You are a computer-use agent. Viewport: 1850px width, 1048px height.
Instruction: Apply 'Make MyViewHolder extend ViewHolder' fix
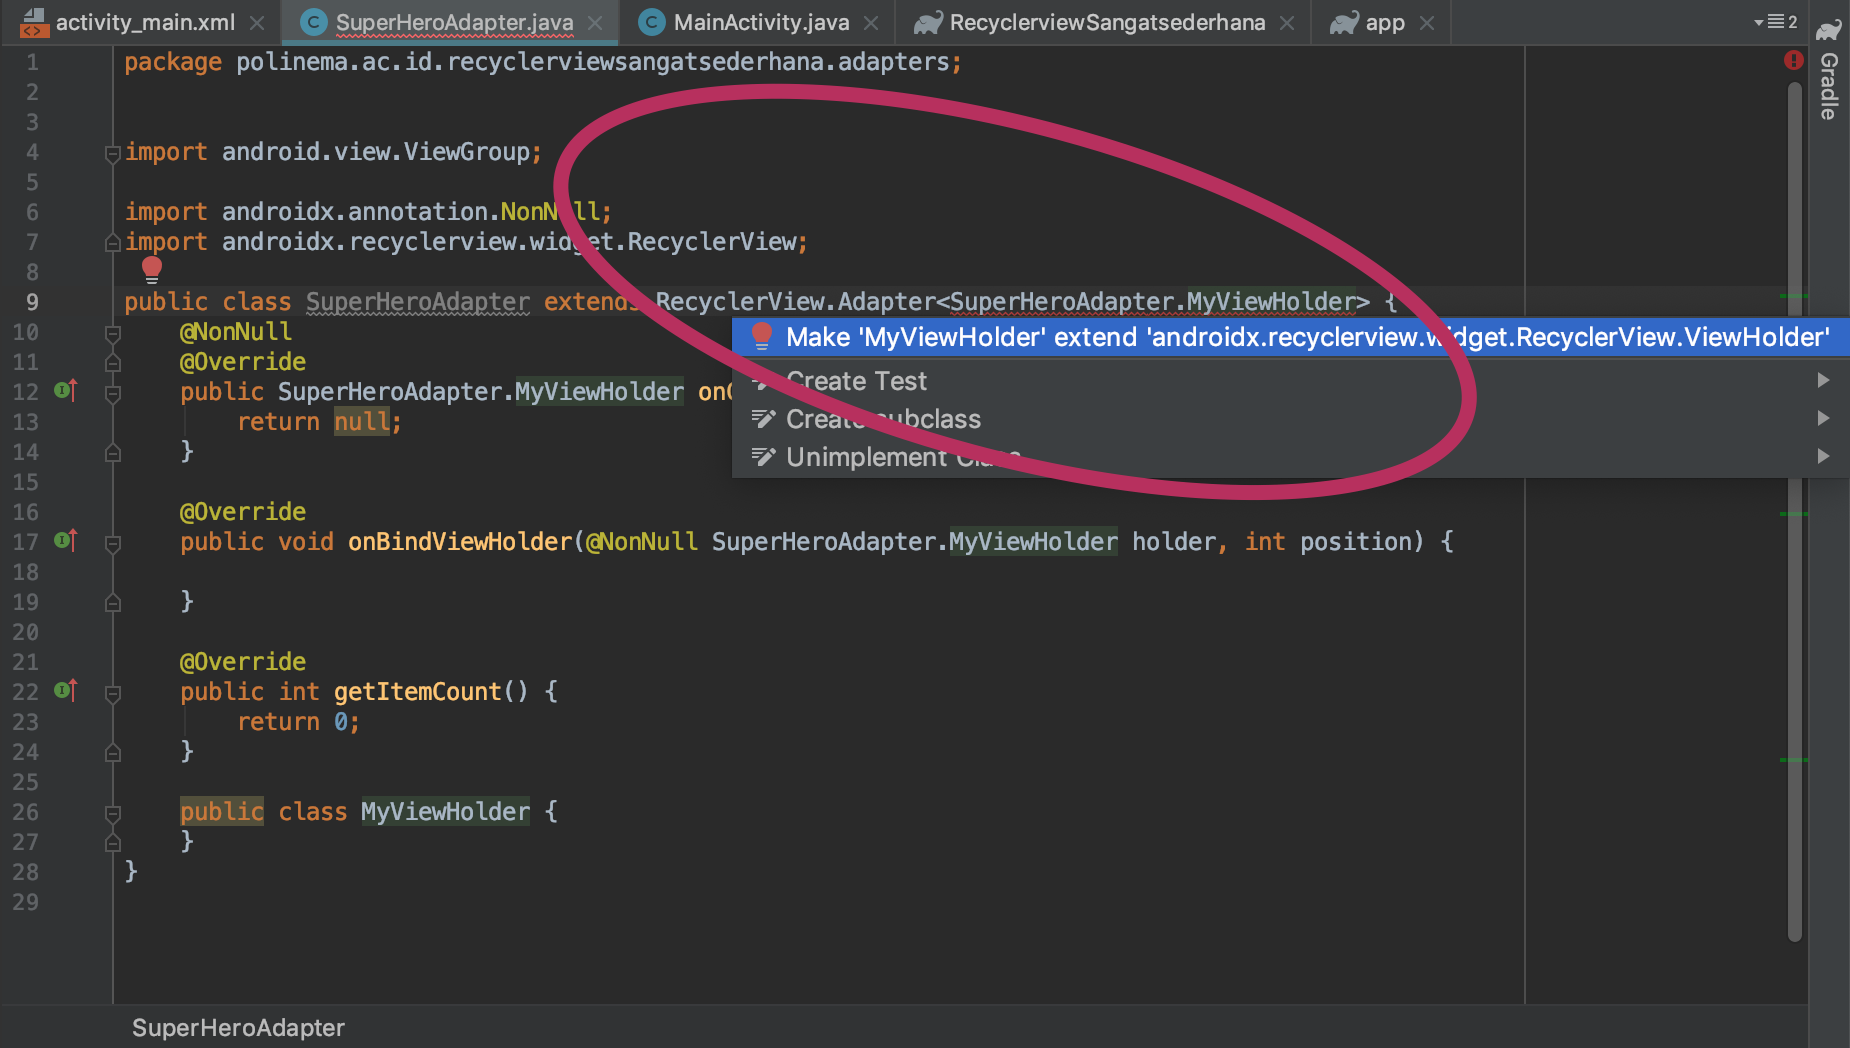click(1290, 337)
